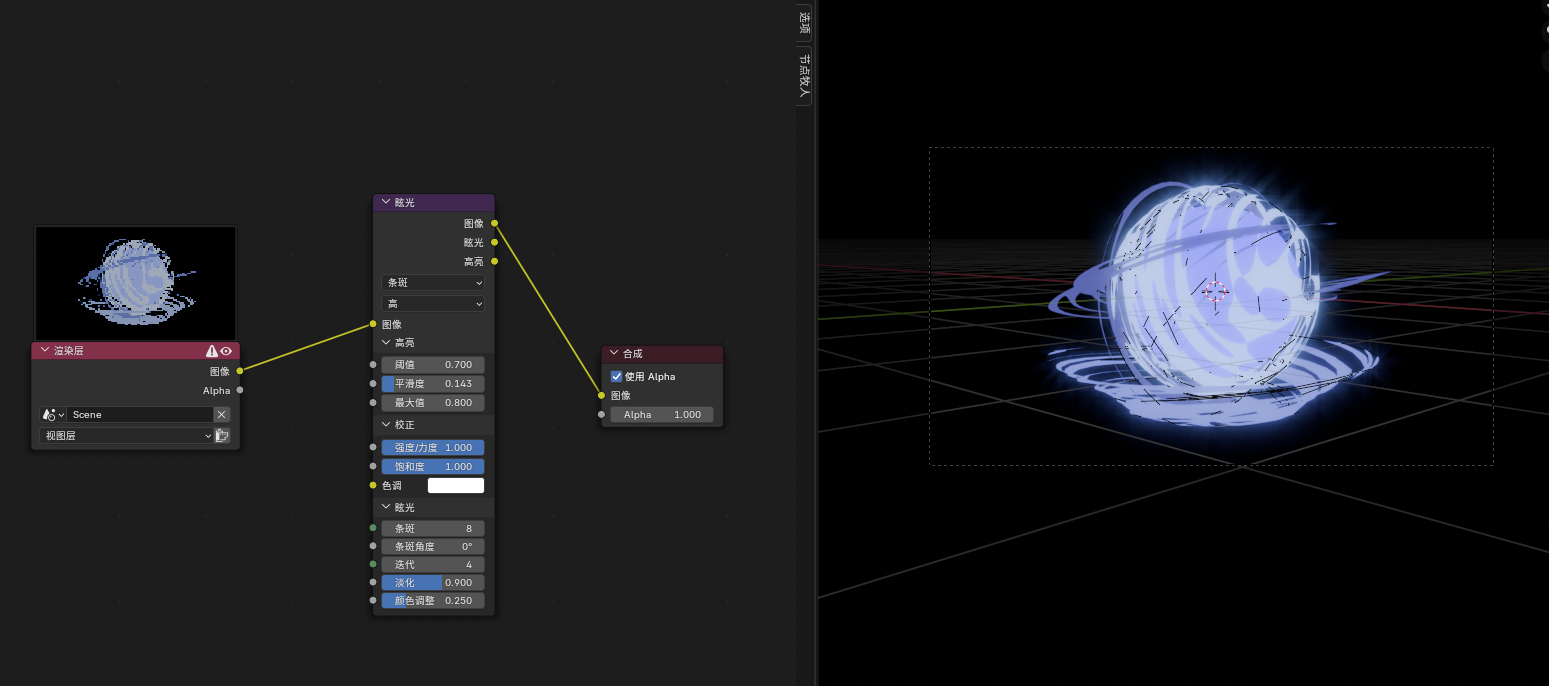
Task: Toggle the eye preview icon on 渲染层 node
Action: pyautogui.click(x=226, y=351)
